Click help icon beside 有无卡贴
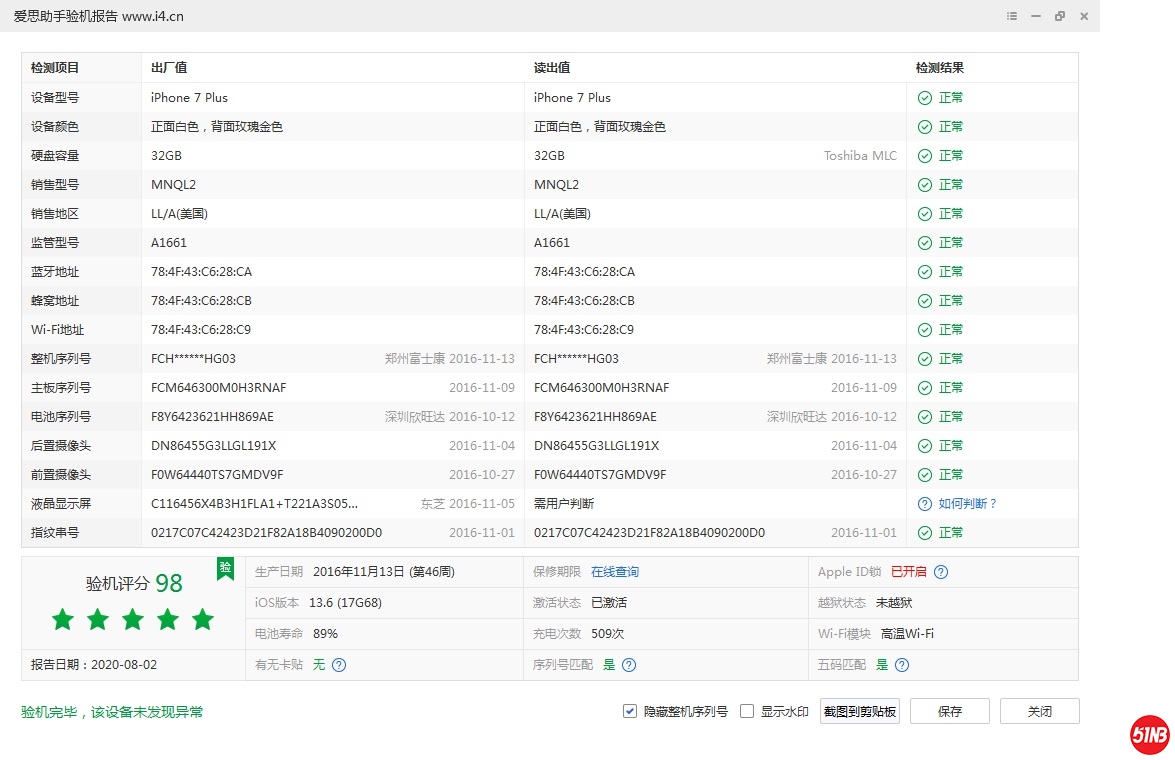Screen dimensions: 1175x760 (x=339, y=665)
